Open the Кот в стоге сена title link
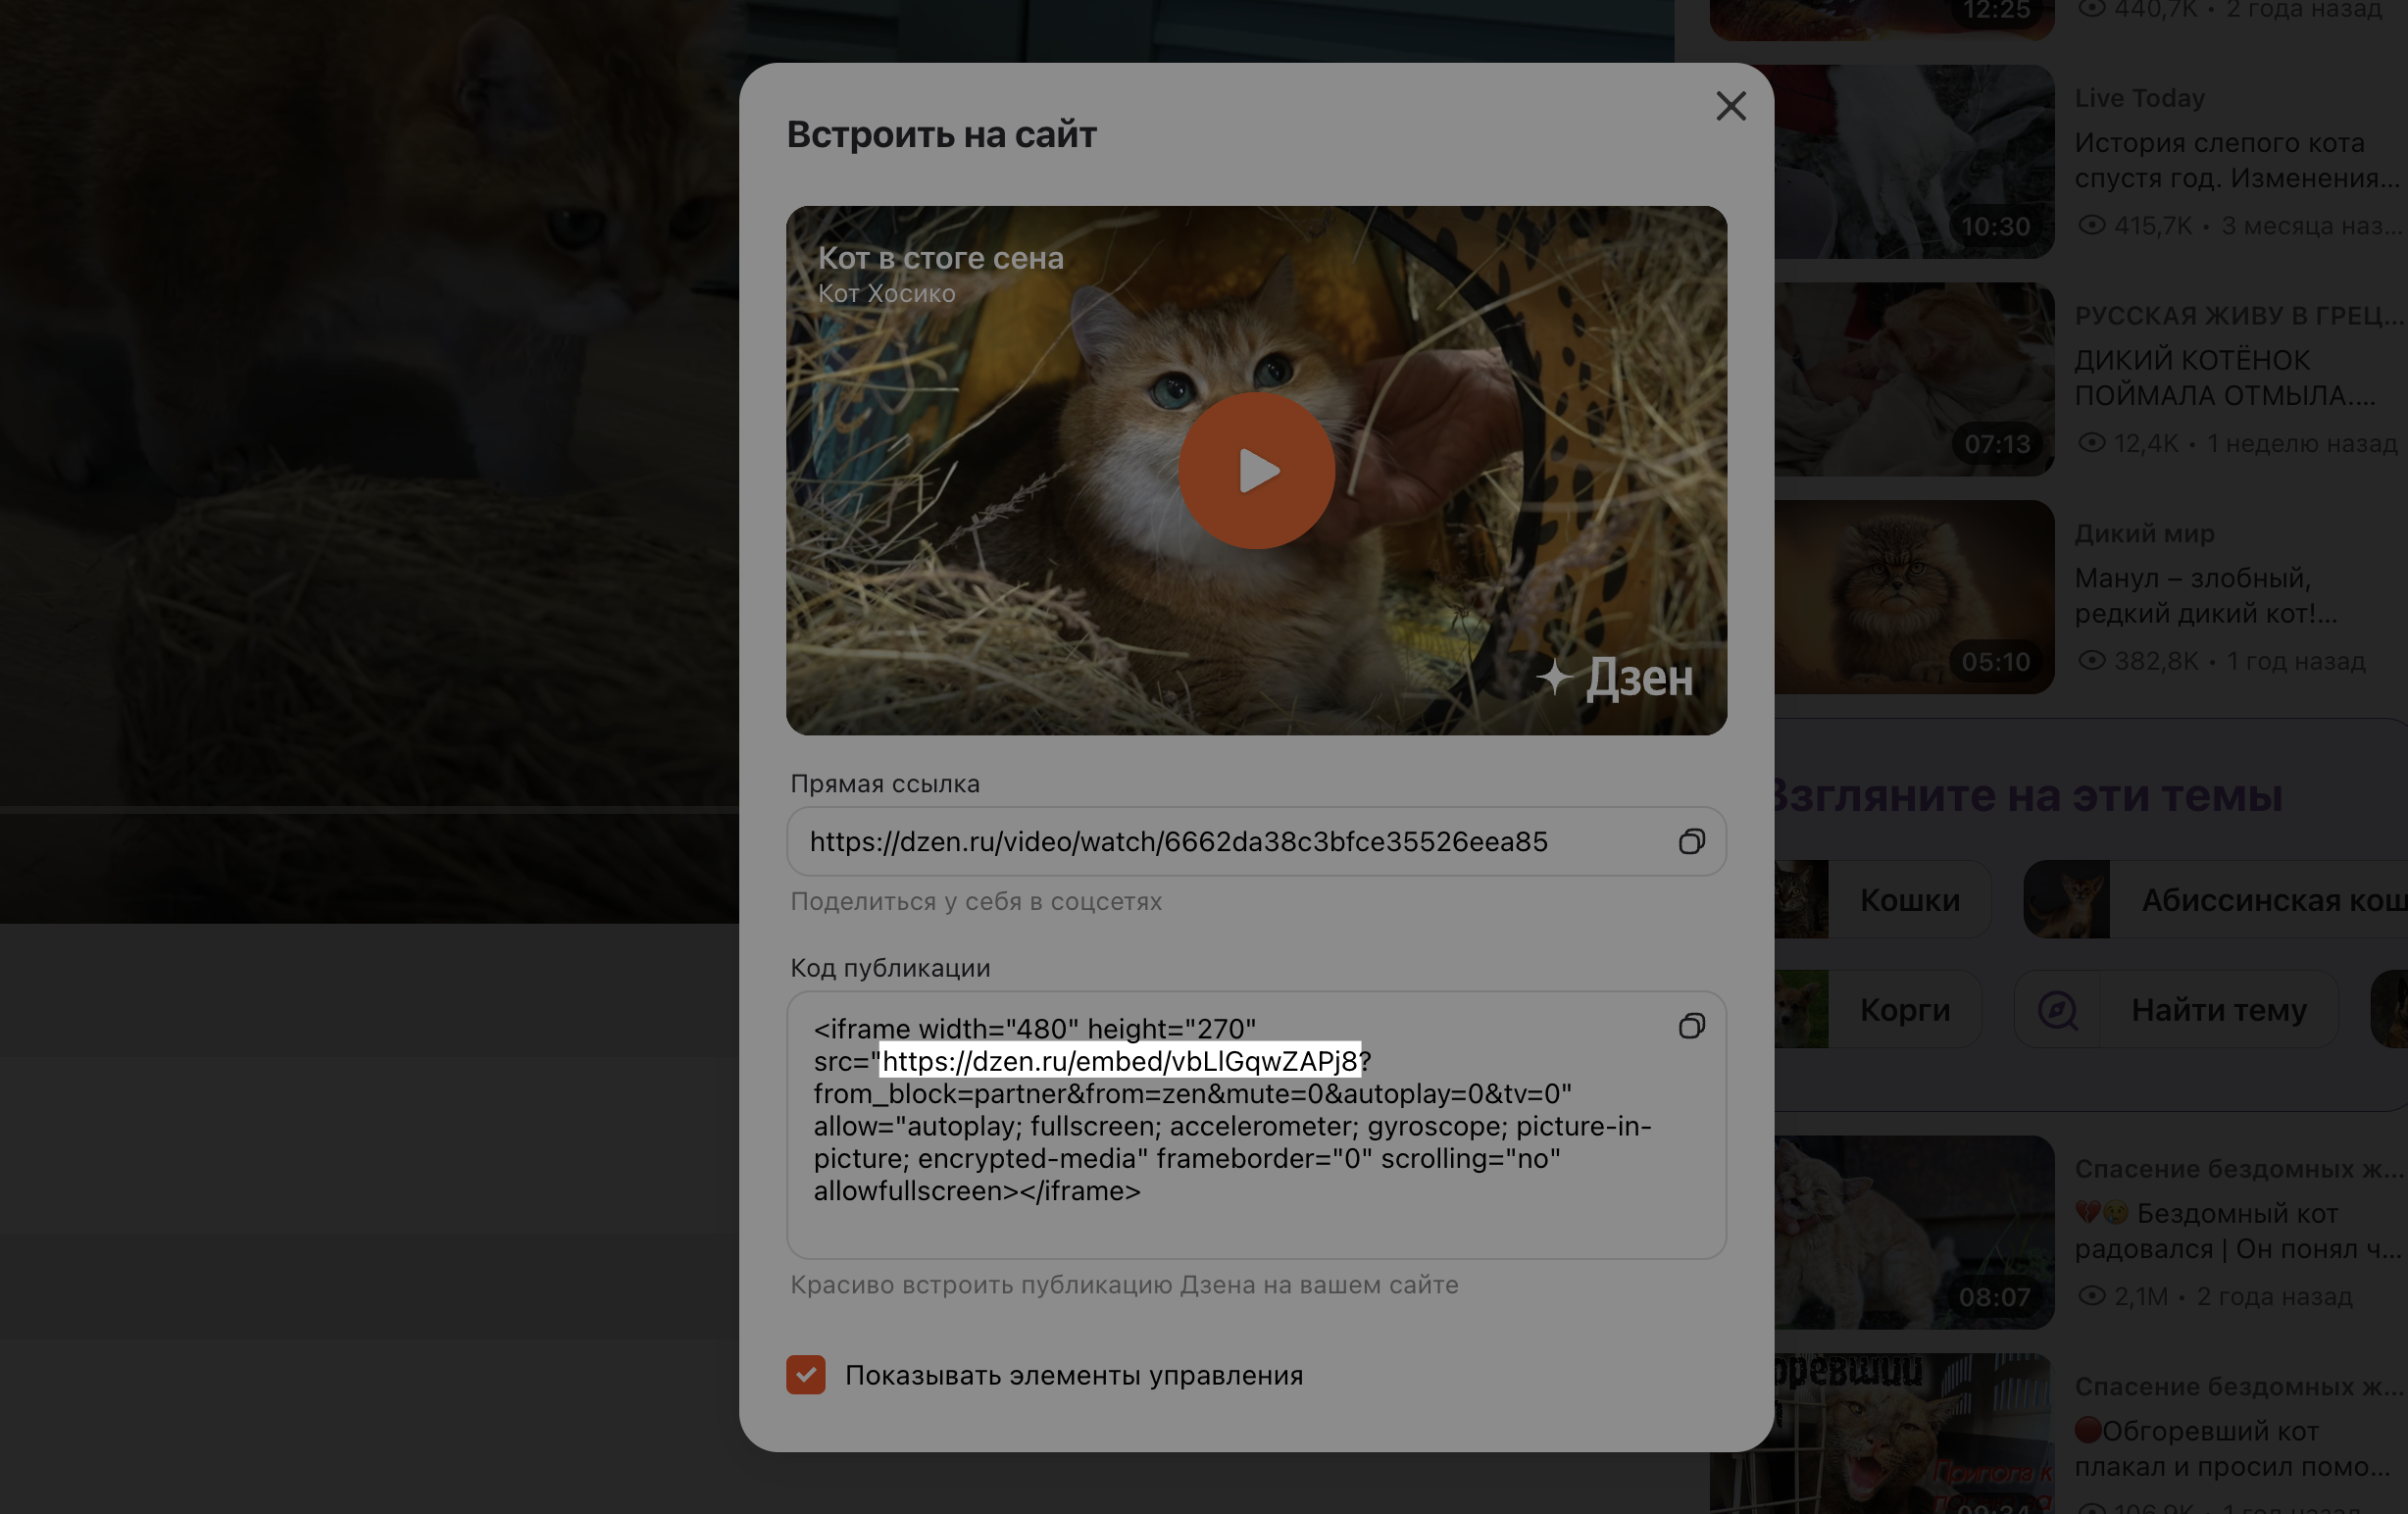 941,258
